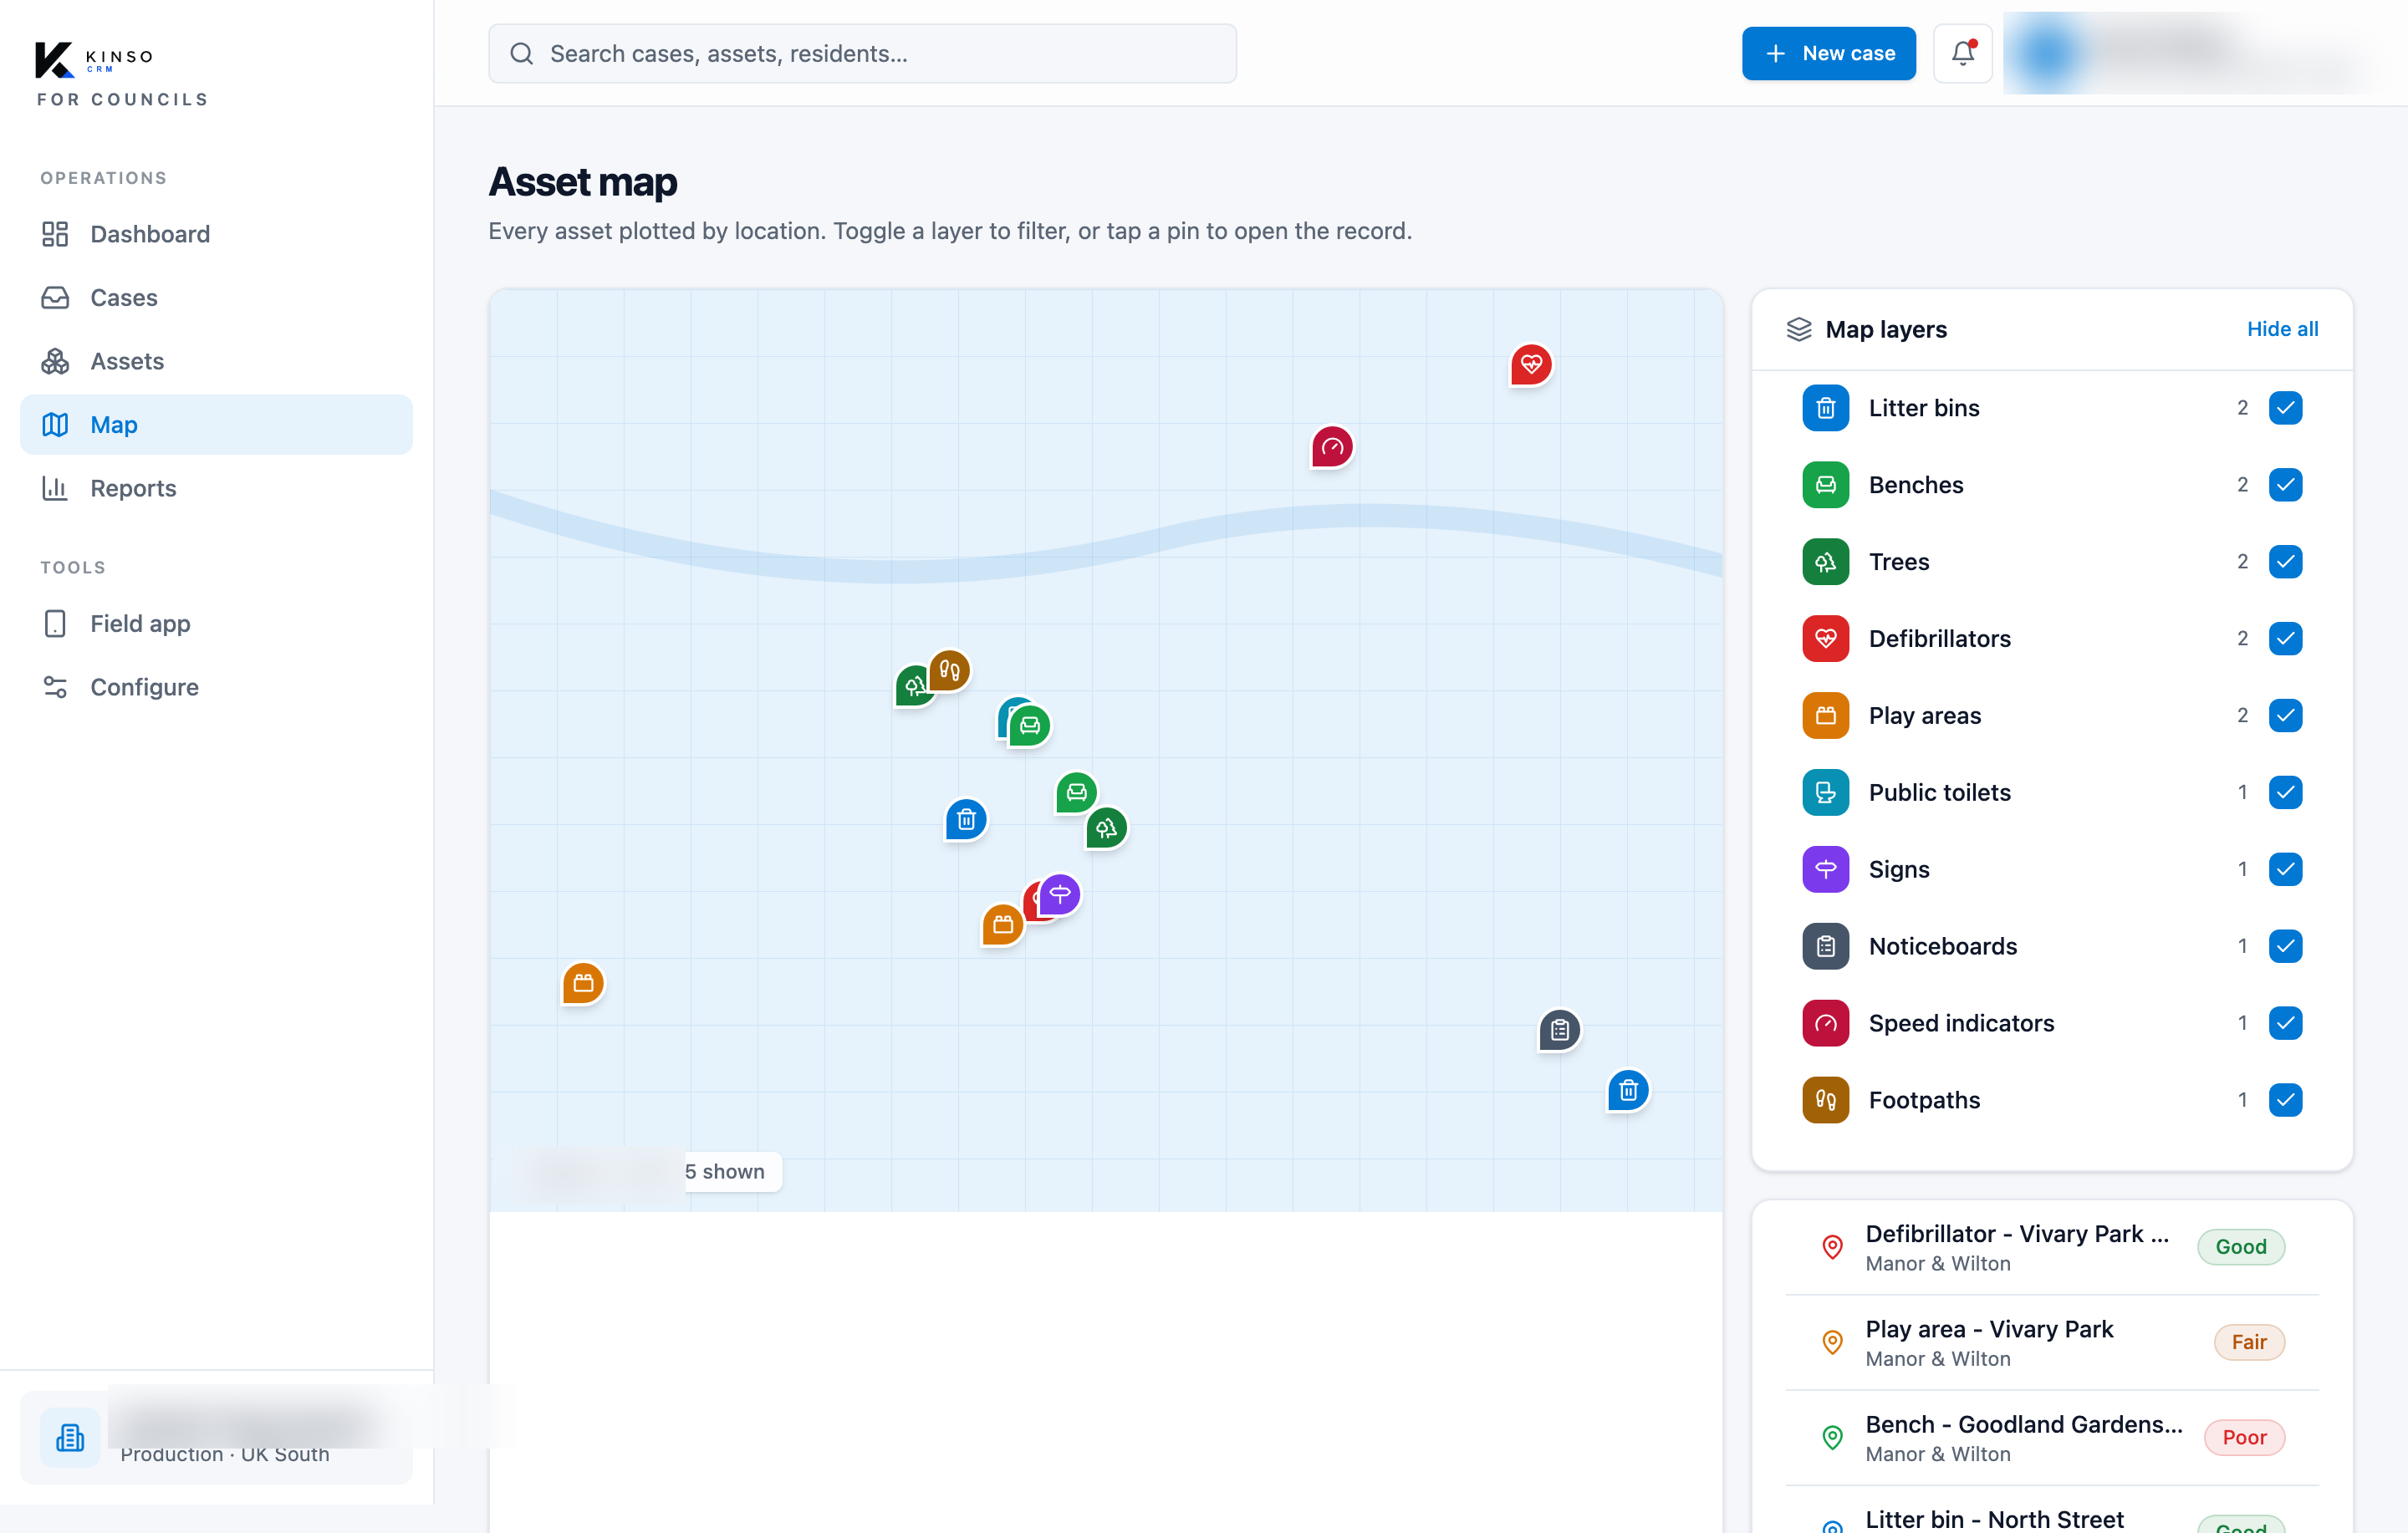Click the Defibrillators layer icon
This screenshot has height=1533, width=2408.
(x=1825, y=639)
